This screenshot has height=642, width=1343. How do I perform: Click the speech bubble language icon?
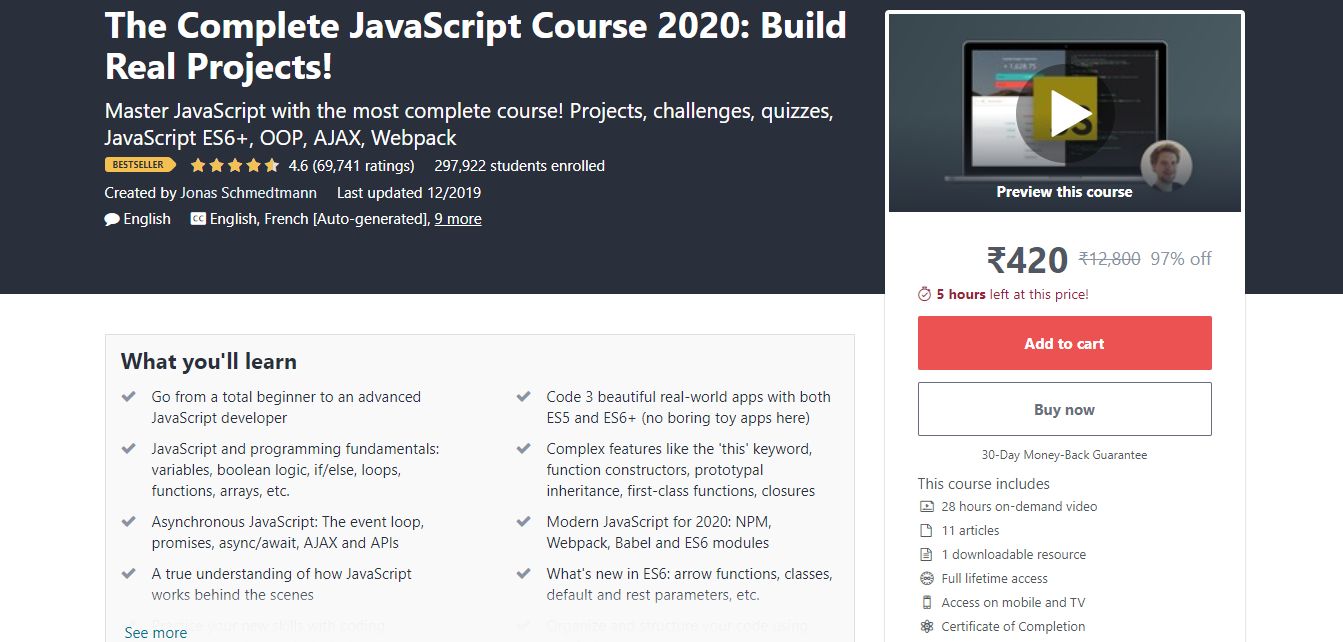[112, 219]
